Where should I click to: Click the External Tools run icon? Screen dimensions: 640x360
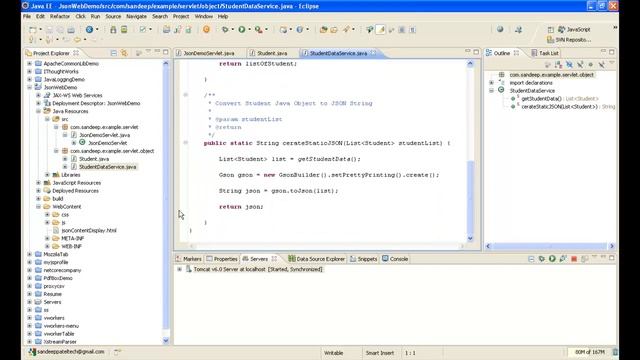pyautogui.click(x=258, y=29)
